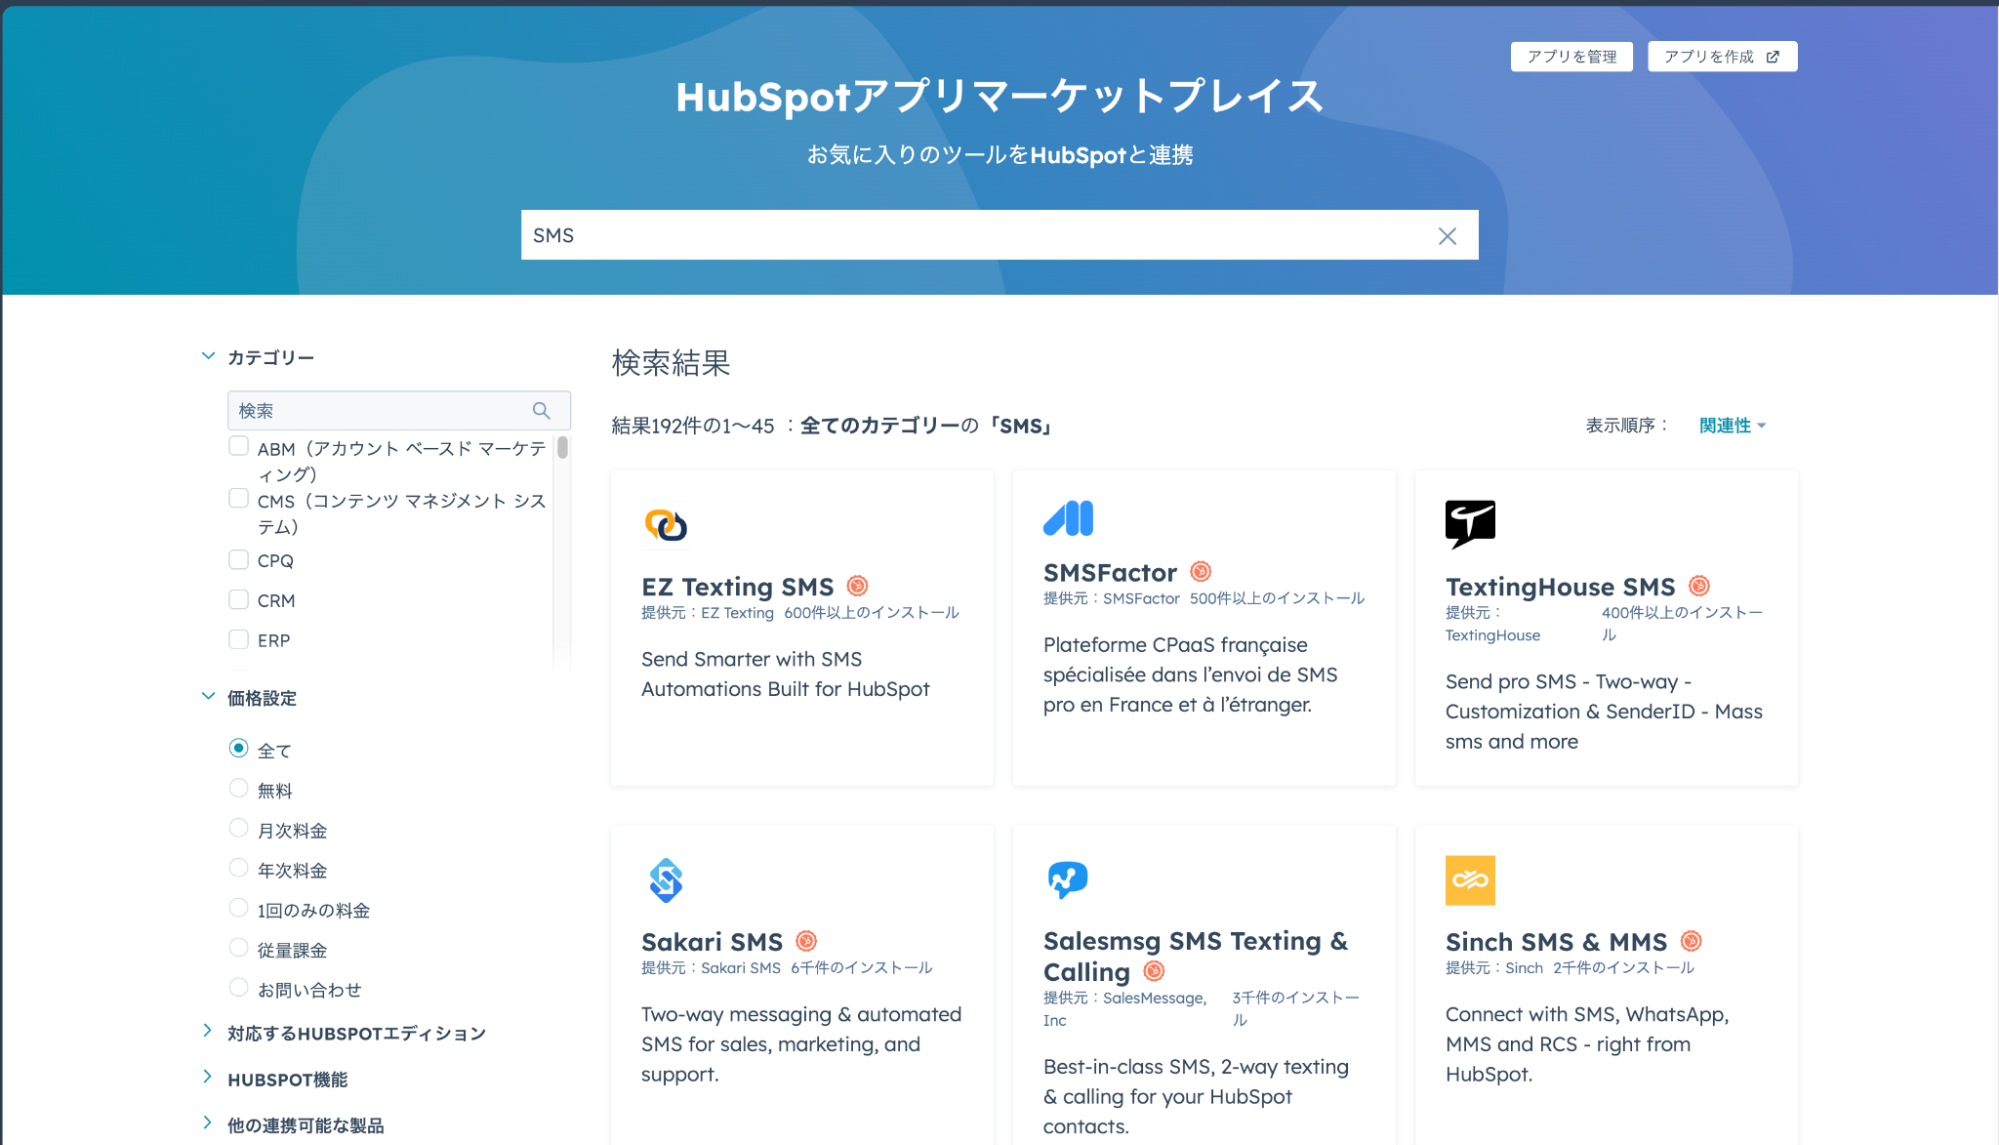Viewport: 1999px width, 1145px height.
Task: Click '2千件のインストール' text on Sinch
Action: 1623,968
